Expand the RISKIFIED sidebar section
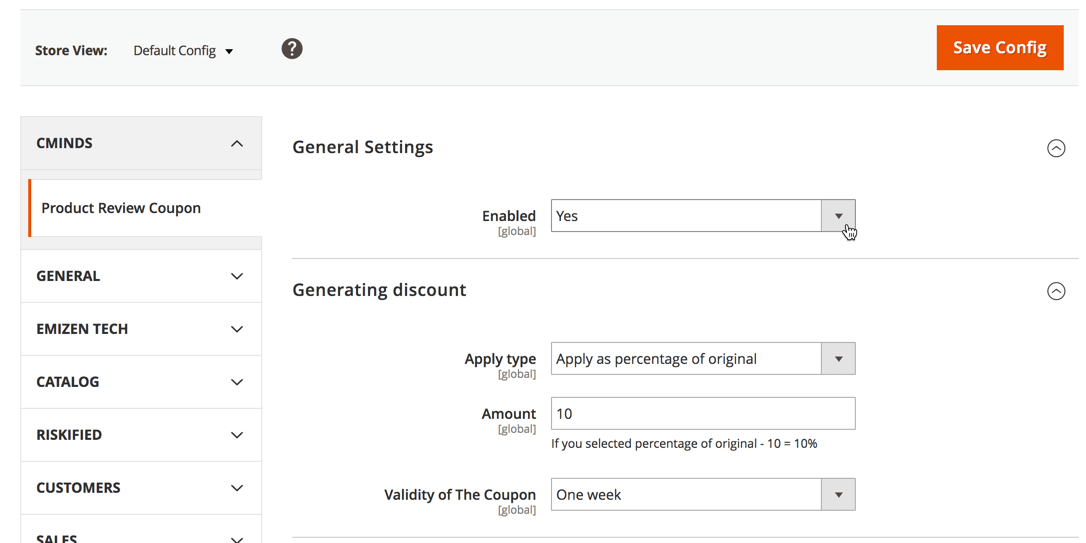This screenshot has height=543, width=1086. [x=141, y=435]
